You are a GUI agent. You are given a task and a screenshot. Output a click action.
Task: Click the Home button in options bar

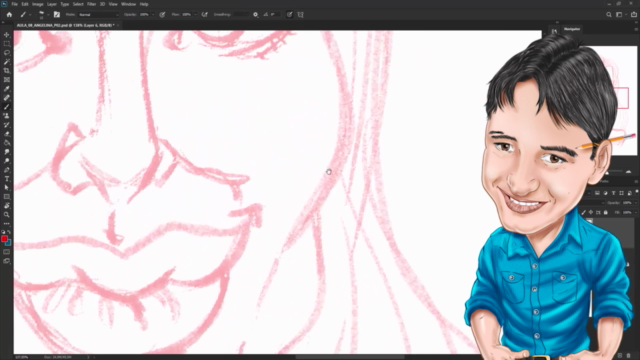click(9, 15)
